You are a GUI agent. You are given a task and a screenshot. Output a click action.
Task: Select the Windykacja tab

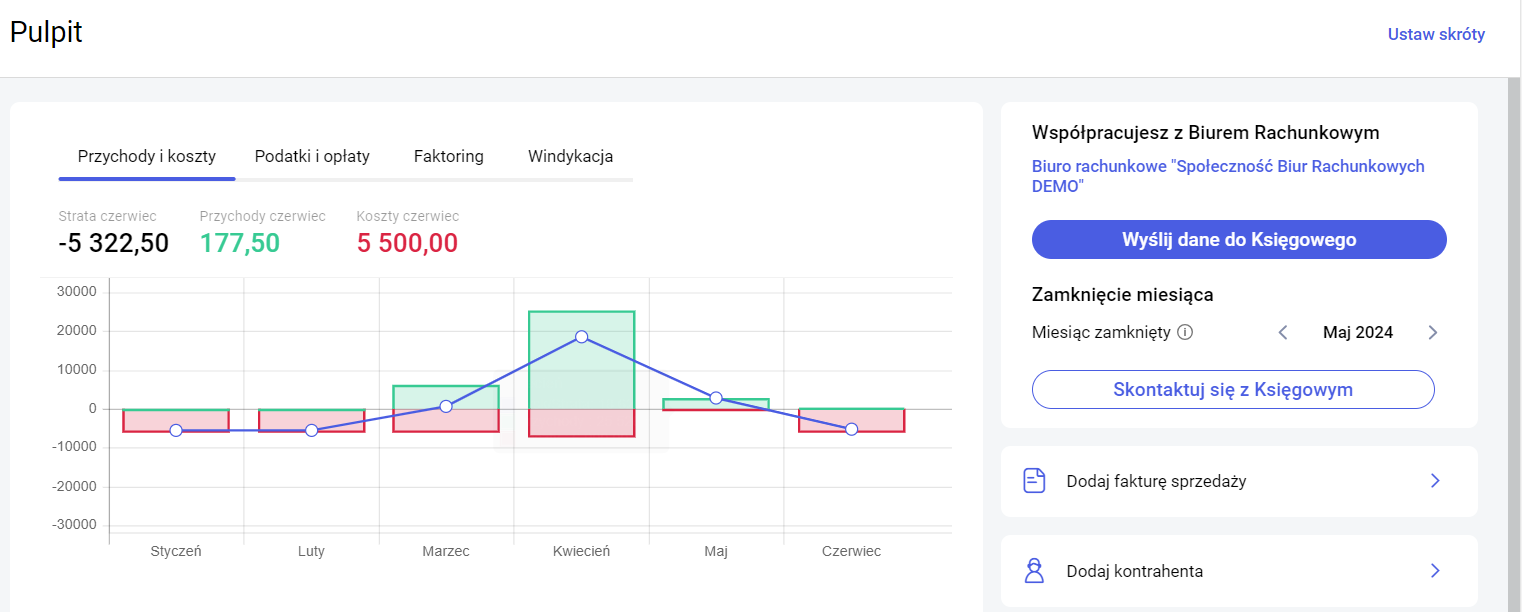[570, 156]
